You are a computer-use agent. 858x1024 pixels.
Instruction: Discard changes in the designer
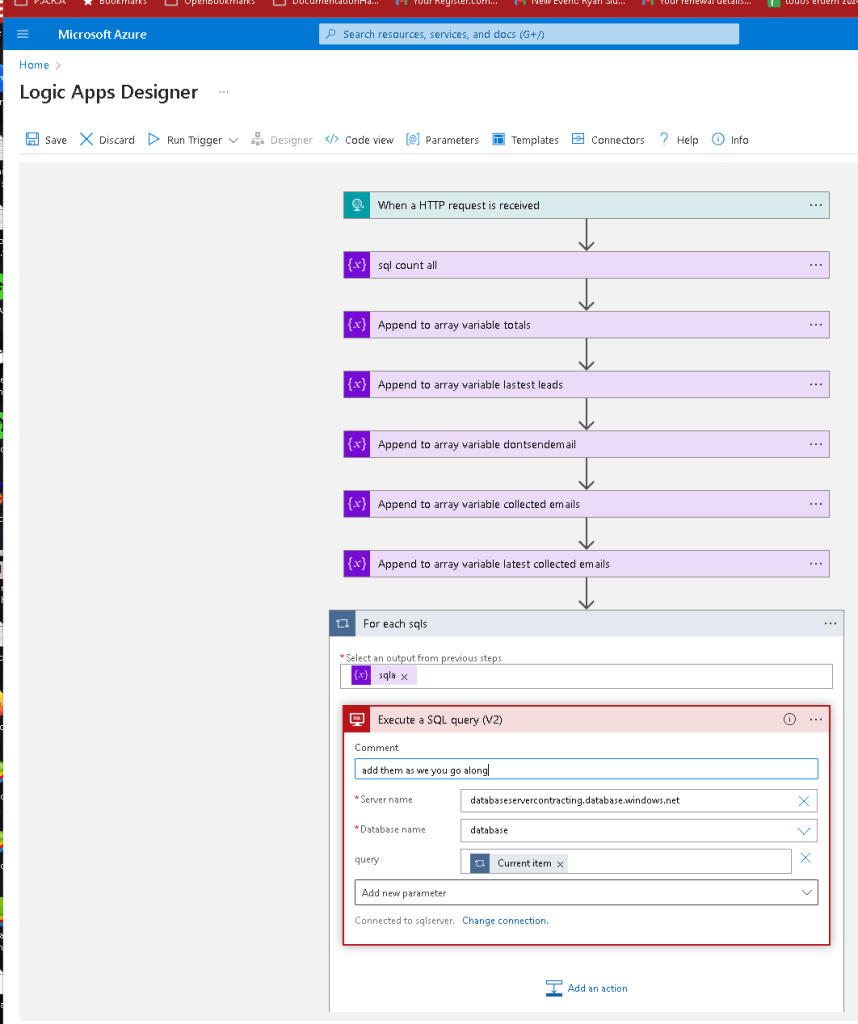[107, 140]
